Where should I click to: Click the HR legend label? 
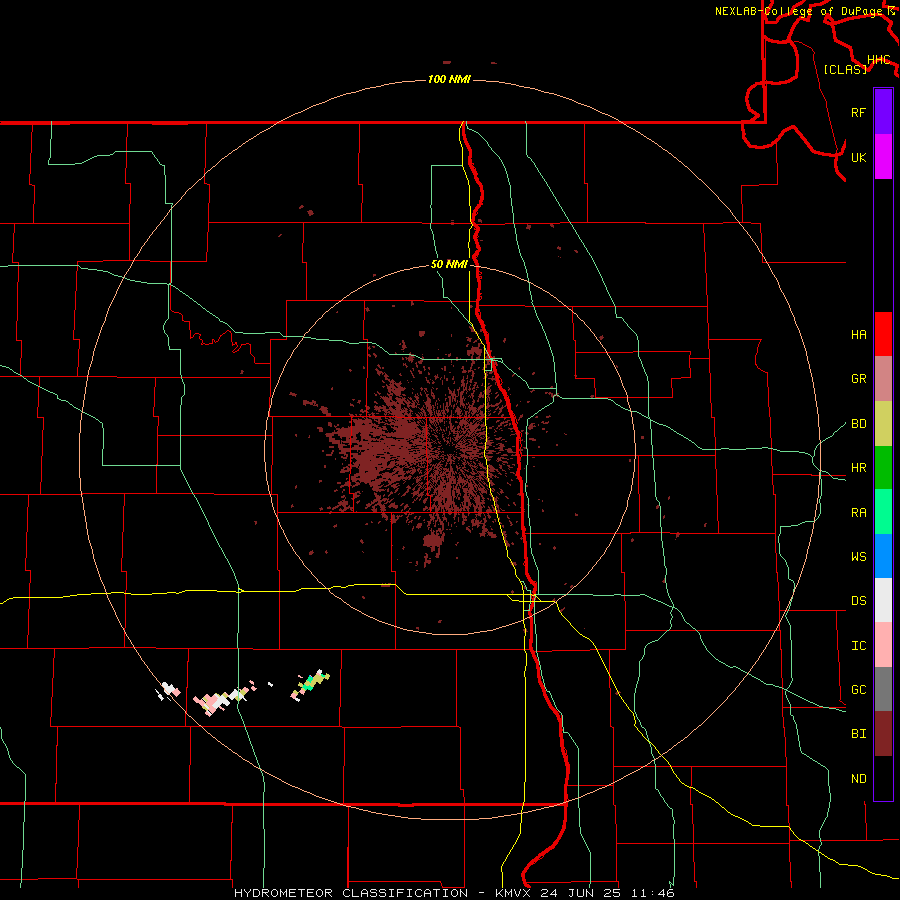point(858,468)
